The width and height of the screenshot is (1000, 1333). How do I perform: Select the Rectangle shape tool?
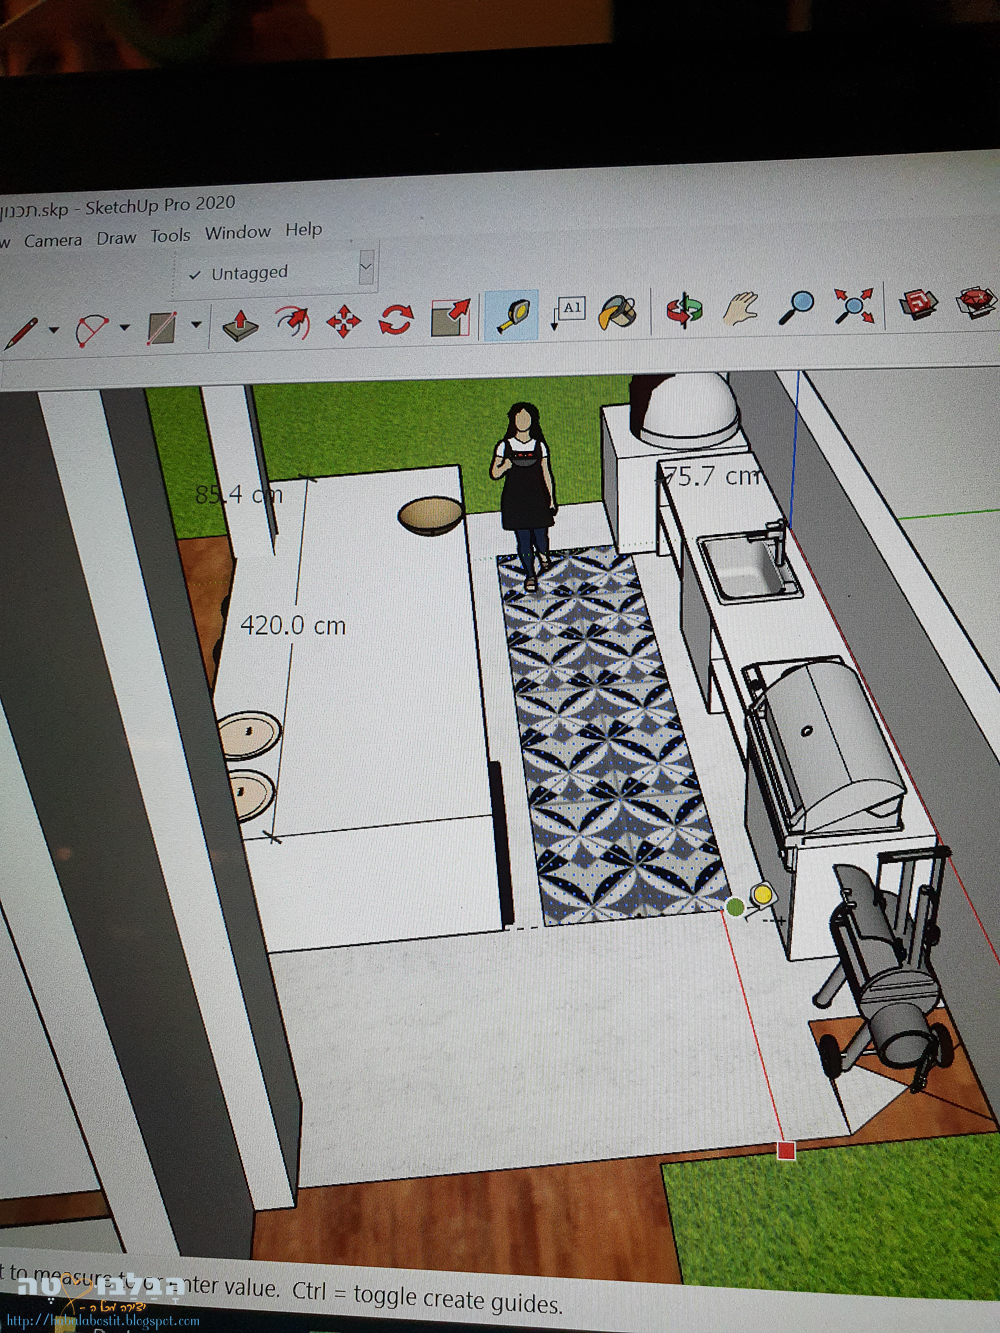162,327
